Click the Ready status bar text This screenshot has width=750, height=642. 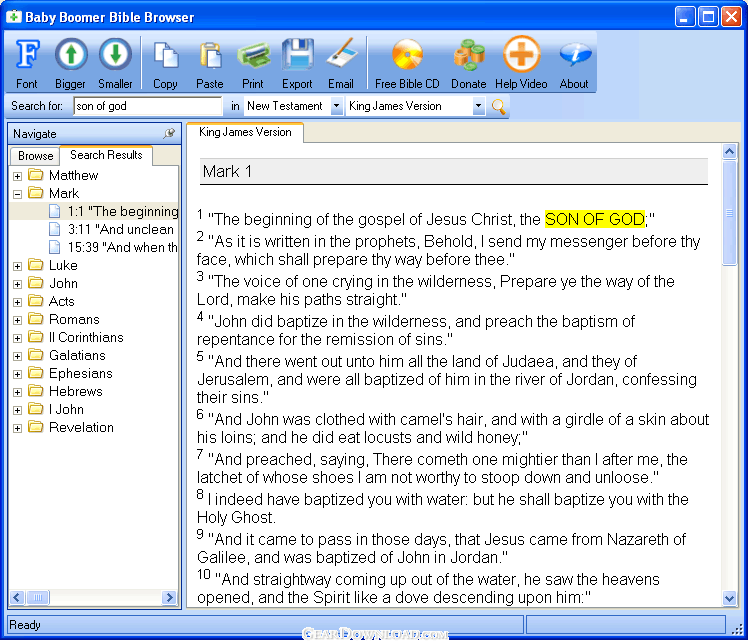point(25,625)
